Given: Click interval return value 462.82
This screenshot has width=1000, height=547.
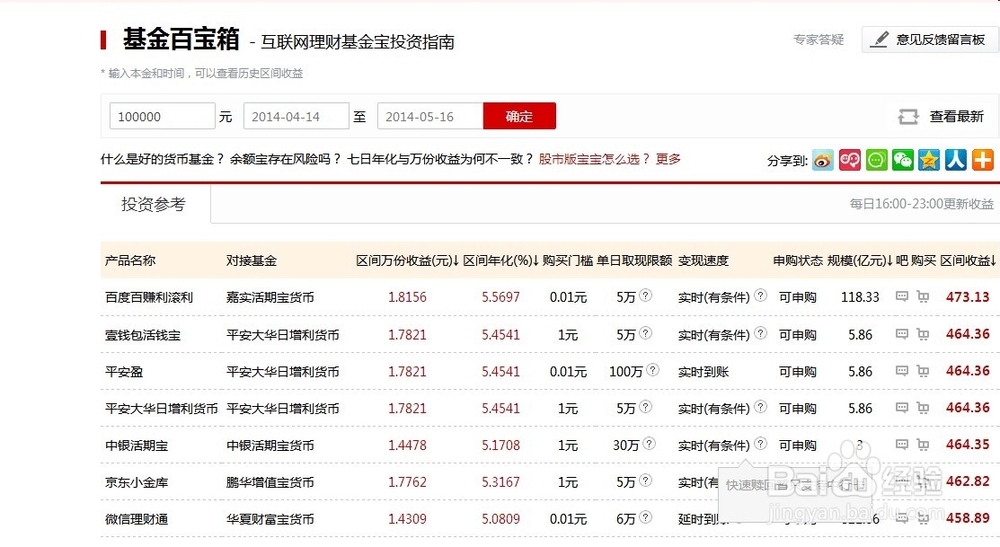Looking at the screenshot, I should tap(967, 481).
